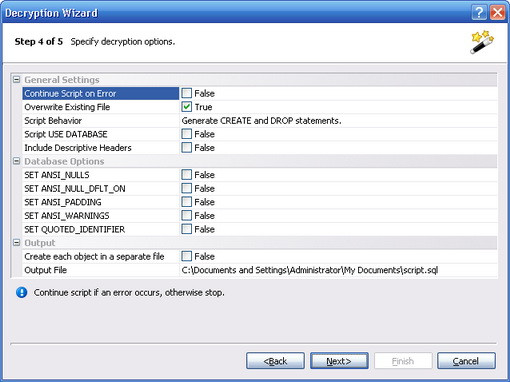Edit the Output File path value

pyautogui.click(x=338, y=270)
